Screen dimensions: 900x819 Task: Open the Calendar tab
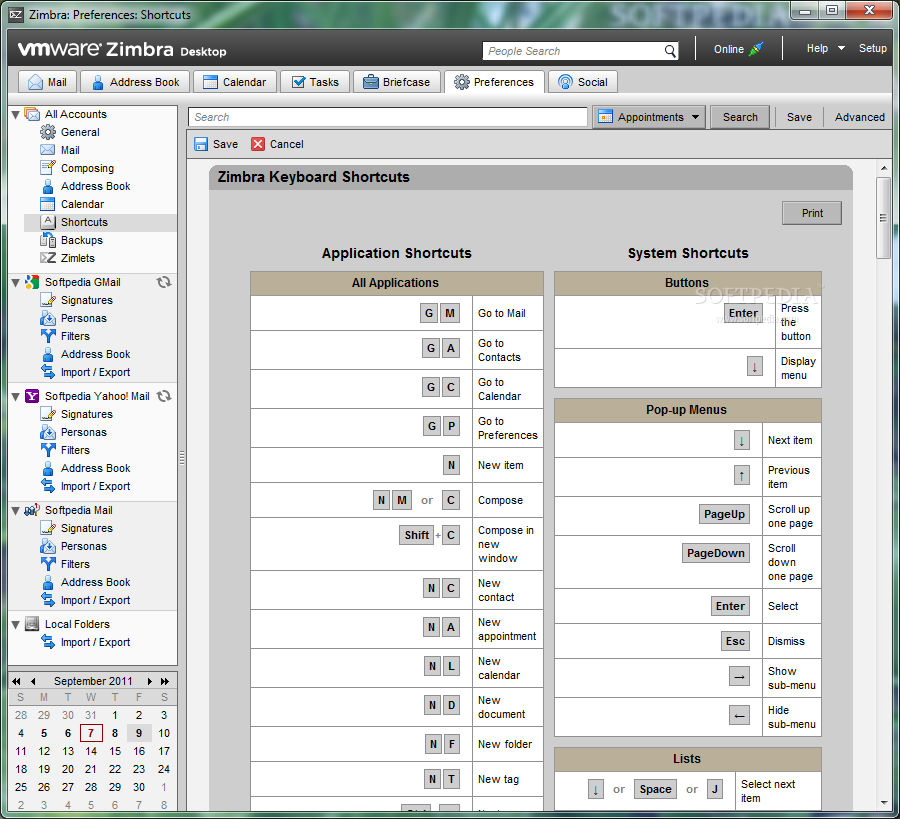tap(235, 82)
